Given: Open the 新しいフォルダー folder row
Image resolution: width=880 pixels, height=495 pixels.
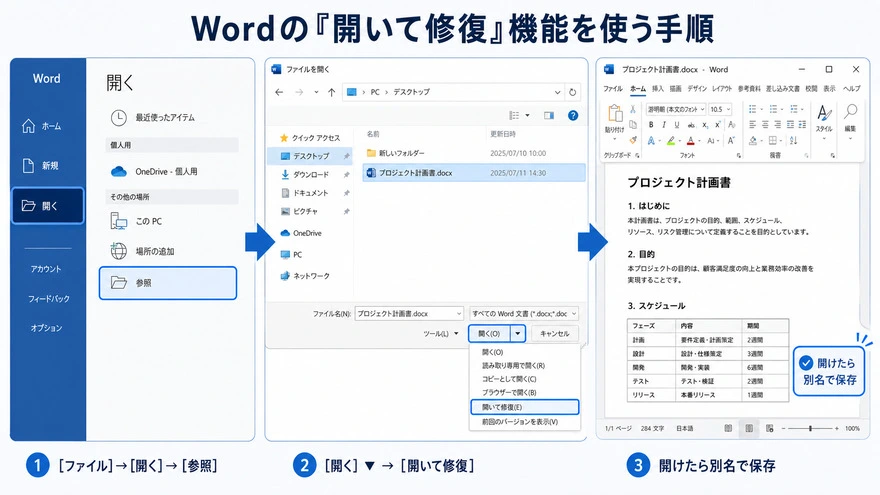Looking at the screenshot, I should pos(474,153).
